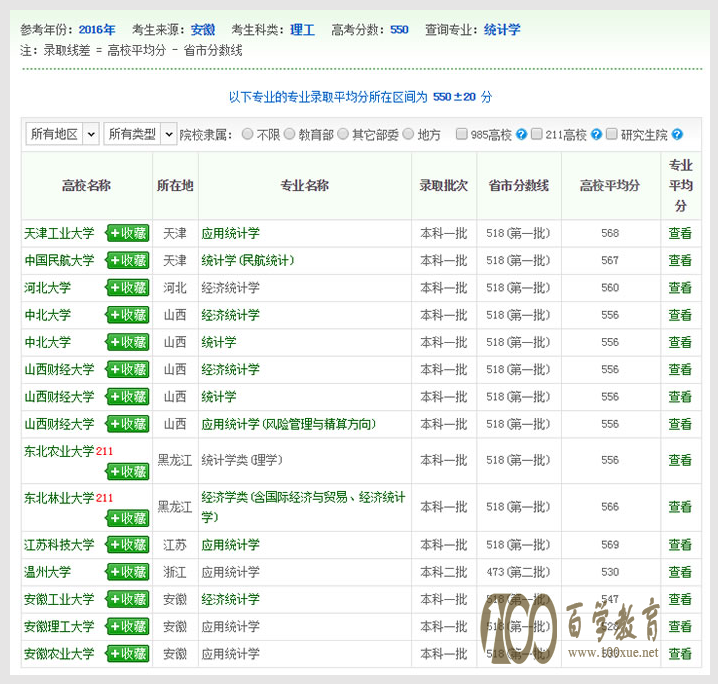Viewport: 718px width, 684px height.
Task: Open 安徽工业大学 school link
Action: coord(59,599)
